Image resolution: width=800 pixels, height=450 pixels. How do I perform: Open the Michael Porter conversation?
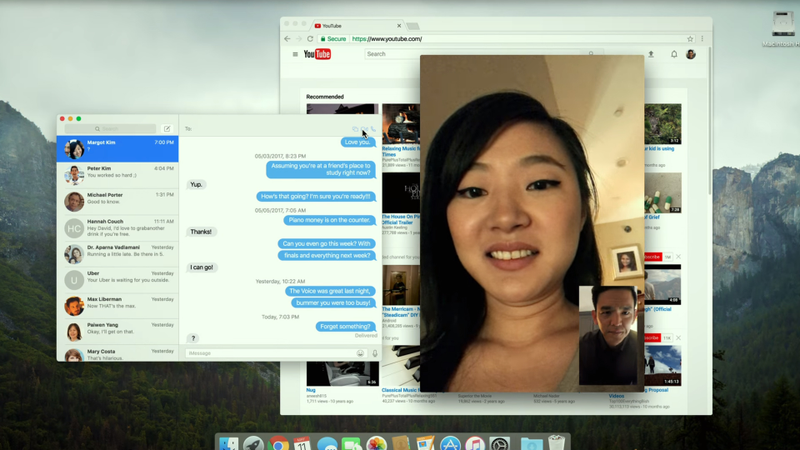point(117,202)
